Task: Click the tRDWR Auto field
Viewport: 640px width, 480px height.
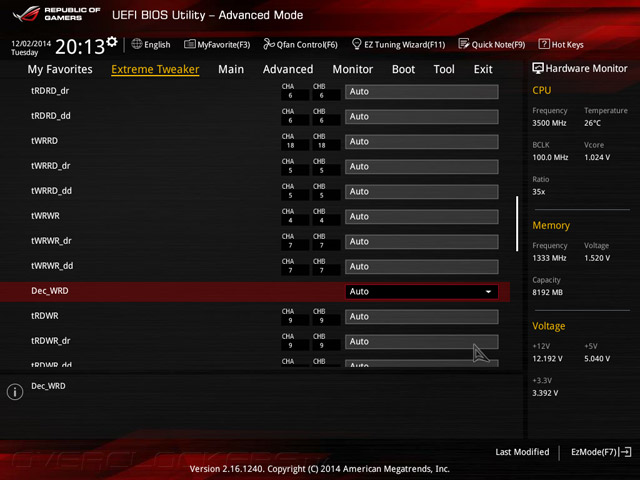Action: [422, 317]
